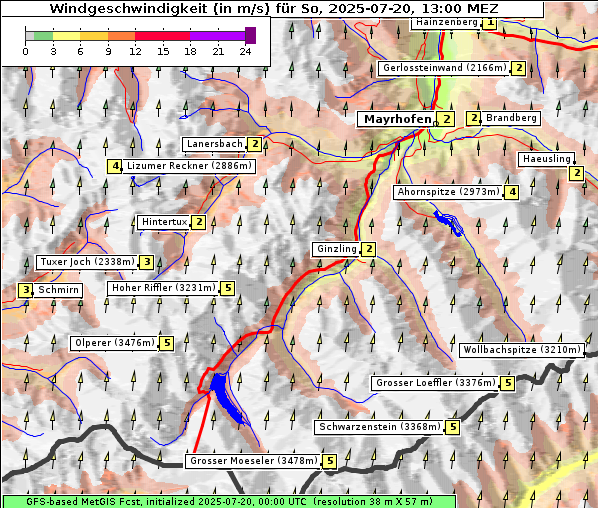Click the Ginzling wind value badge
Image resolution: width=598 pixels, height=508 pixels.
pyautogui.click(x=368, y=249)
